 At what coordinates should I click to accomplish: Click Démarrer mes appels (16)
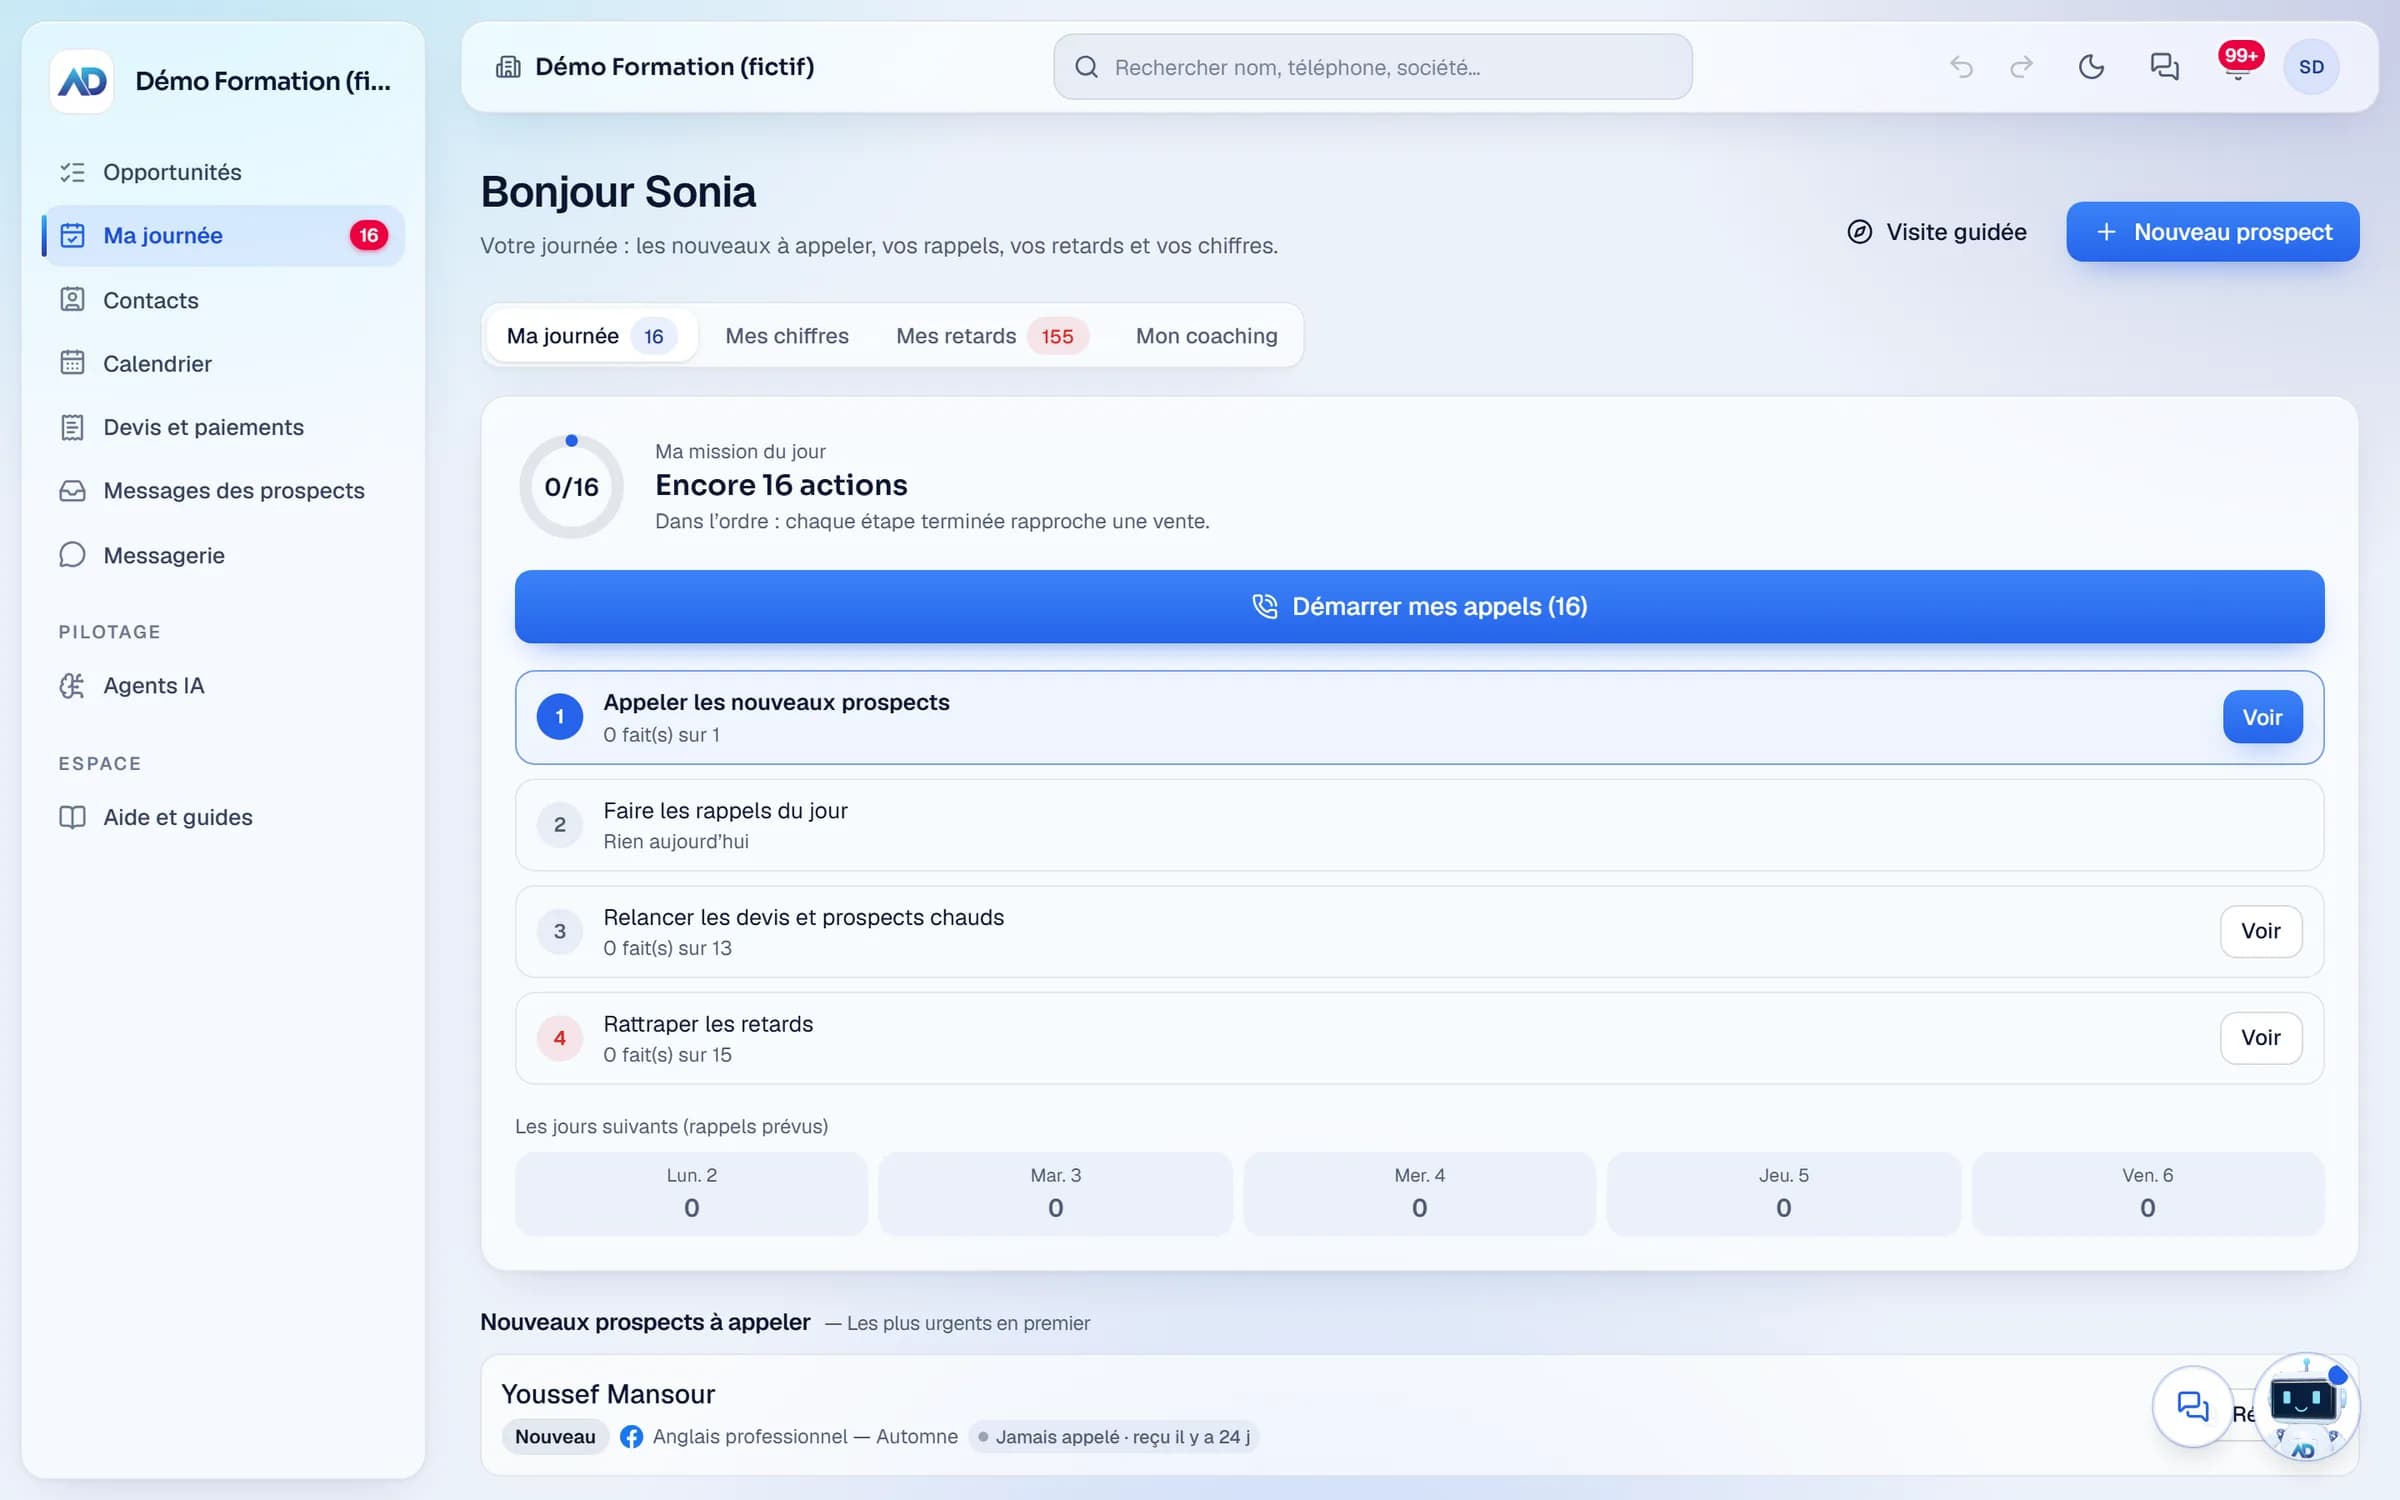(x=1419, y=607)
